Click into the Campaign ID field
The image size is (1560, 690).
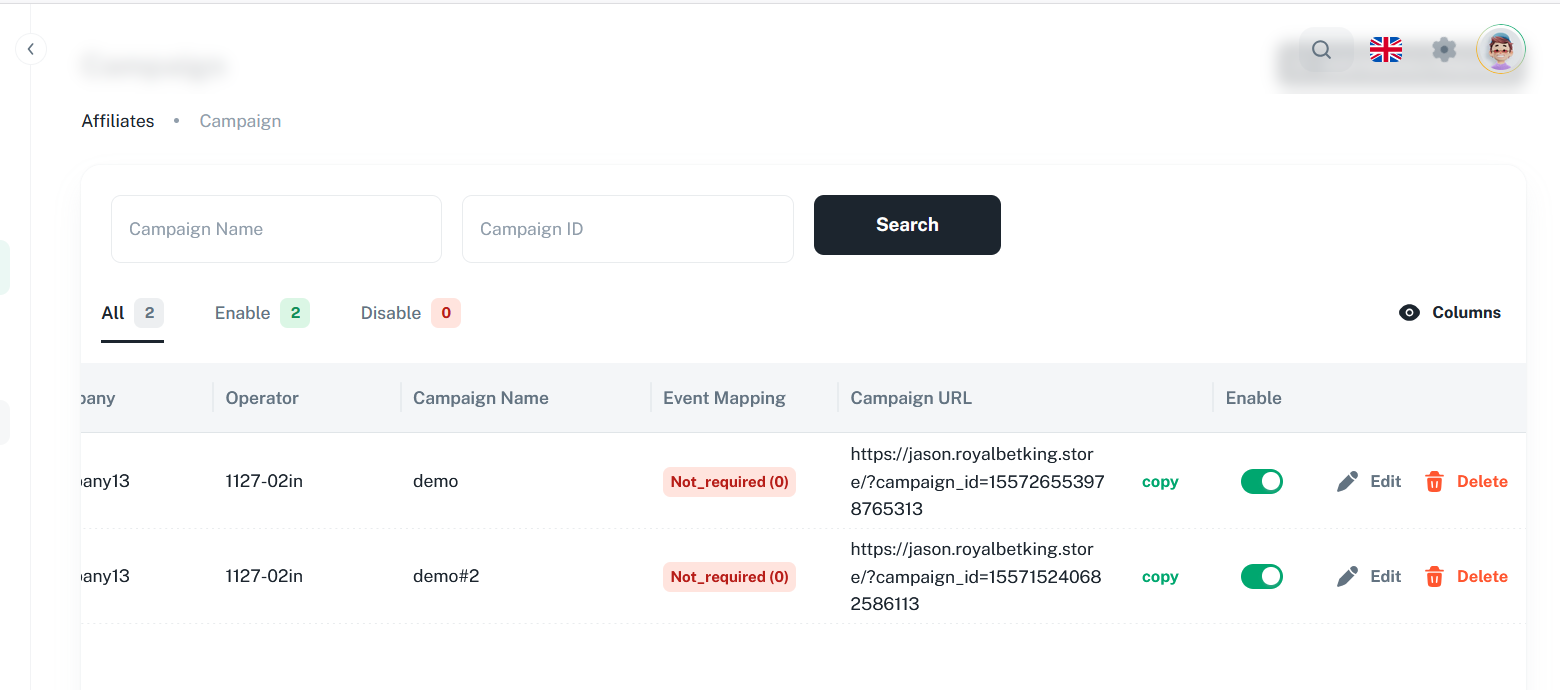[627, 229]
